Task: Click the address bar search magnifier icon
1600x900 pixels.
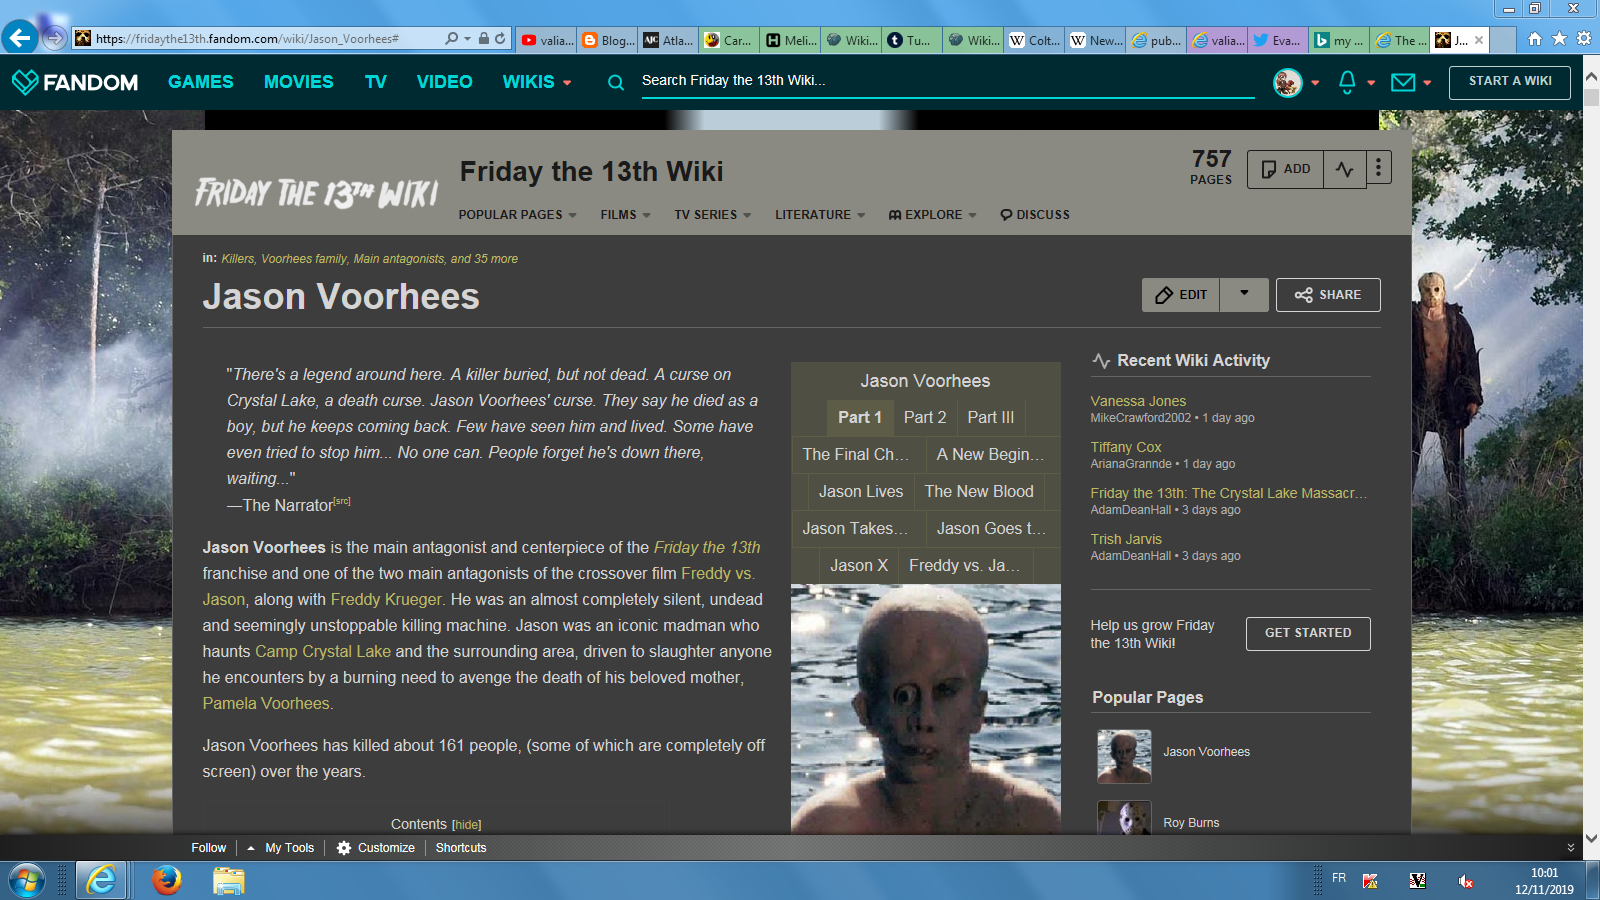Action: tap(452, 39)
